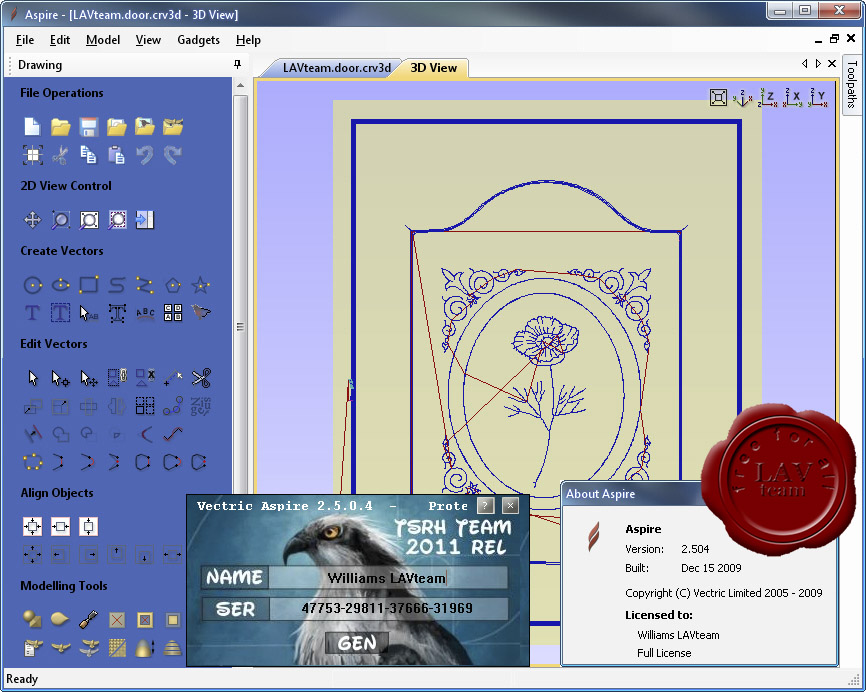The width and height of the screenshot is (866, 692).
Task: Click the Create shape sphere modelling icon
Action: coord(33,620)
